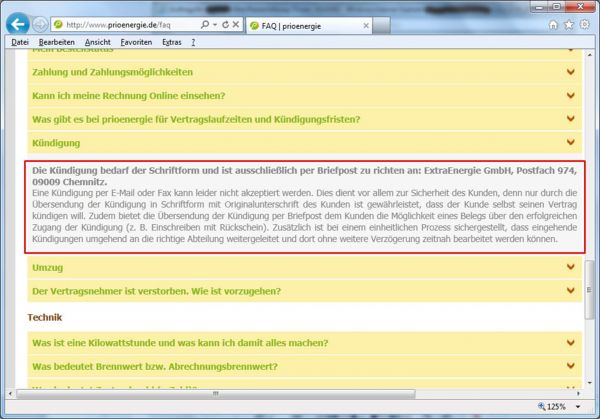Open 'Kann ich meine Rechnung Online einsehen?'
This screenshot has height=419, width=600.
(129, 96)
